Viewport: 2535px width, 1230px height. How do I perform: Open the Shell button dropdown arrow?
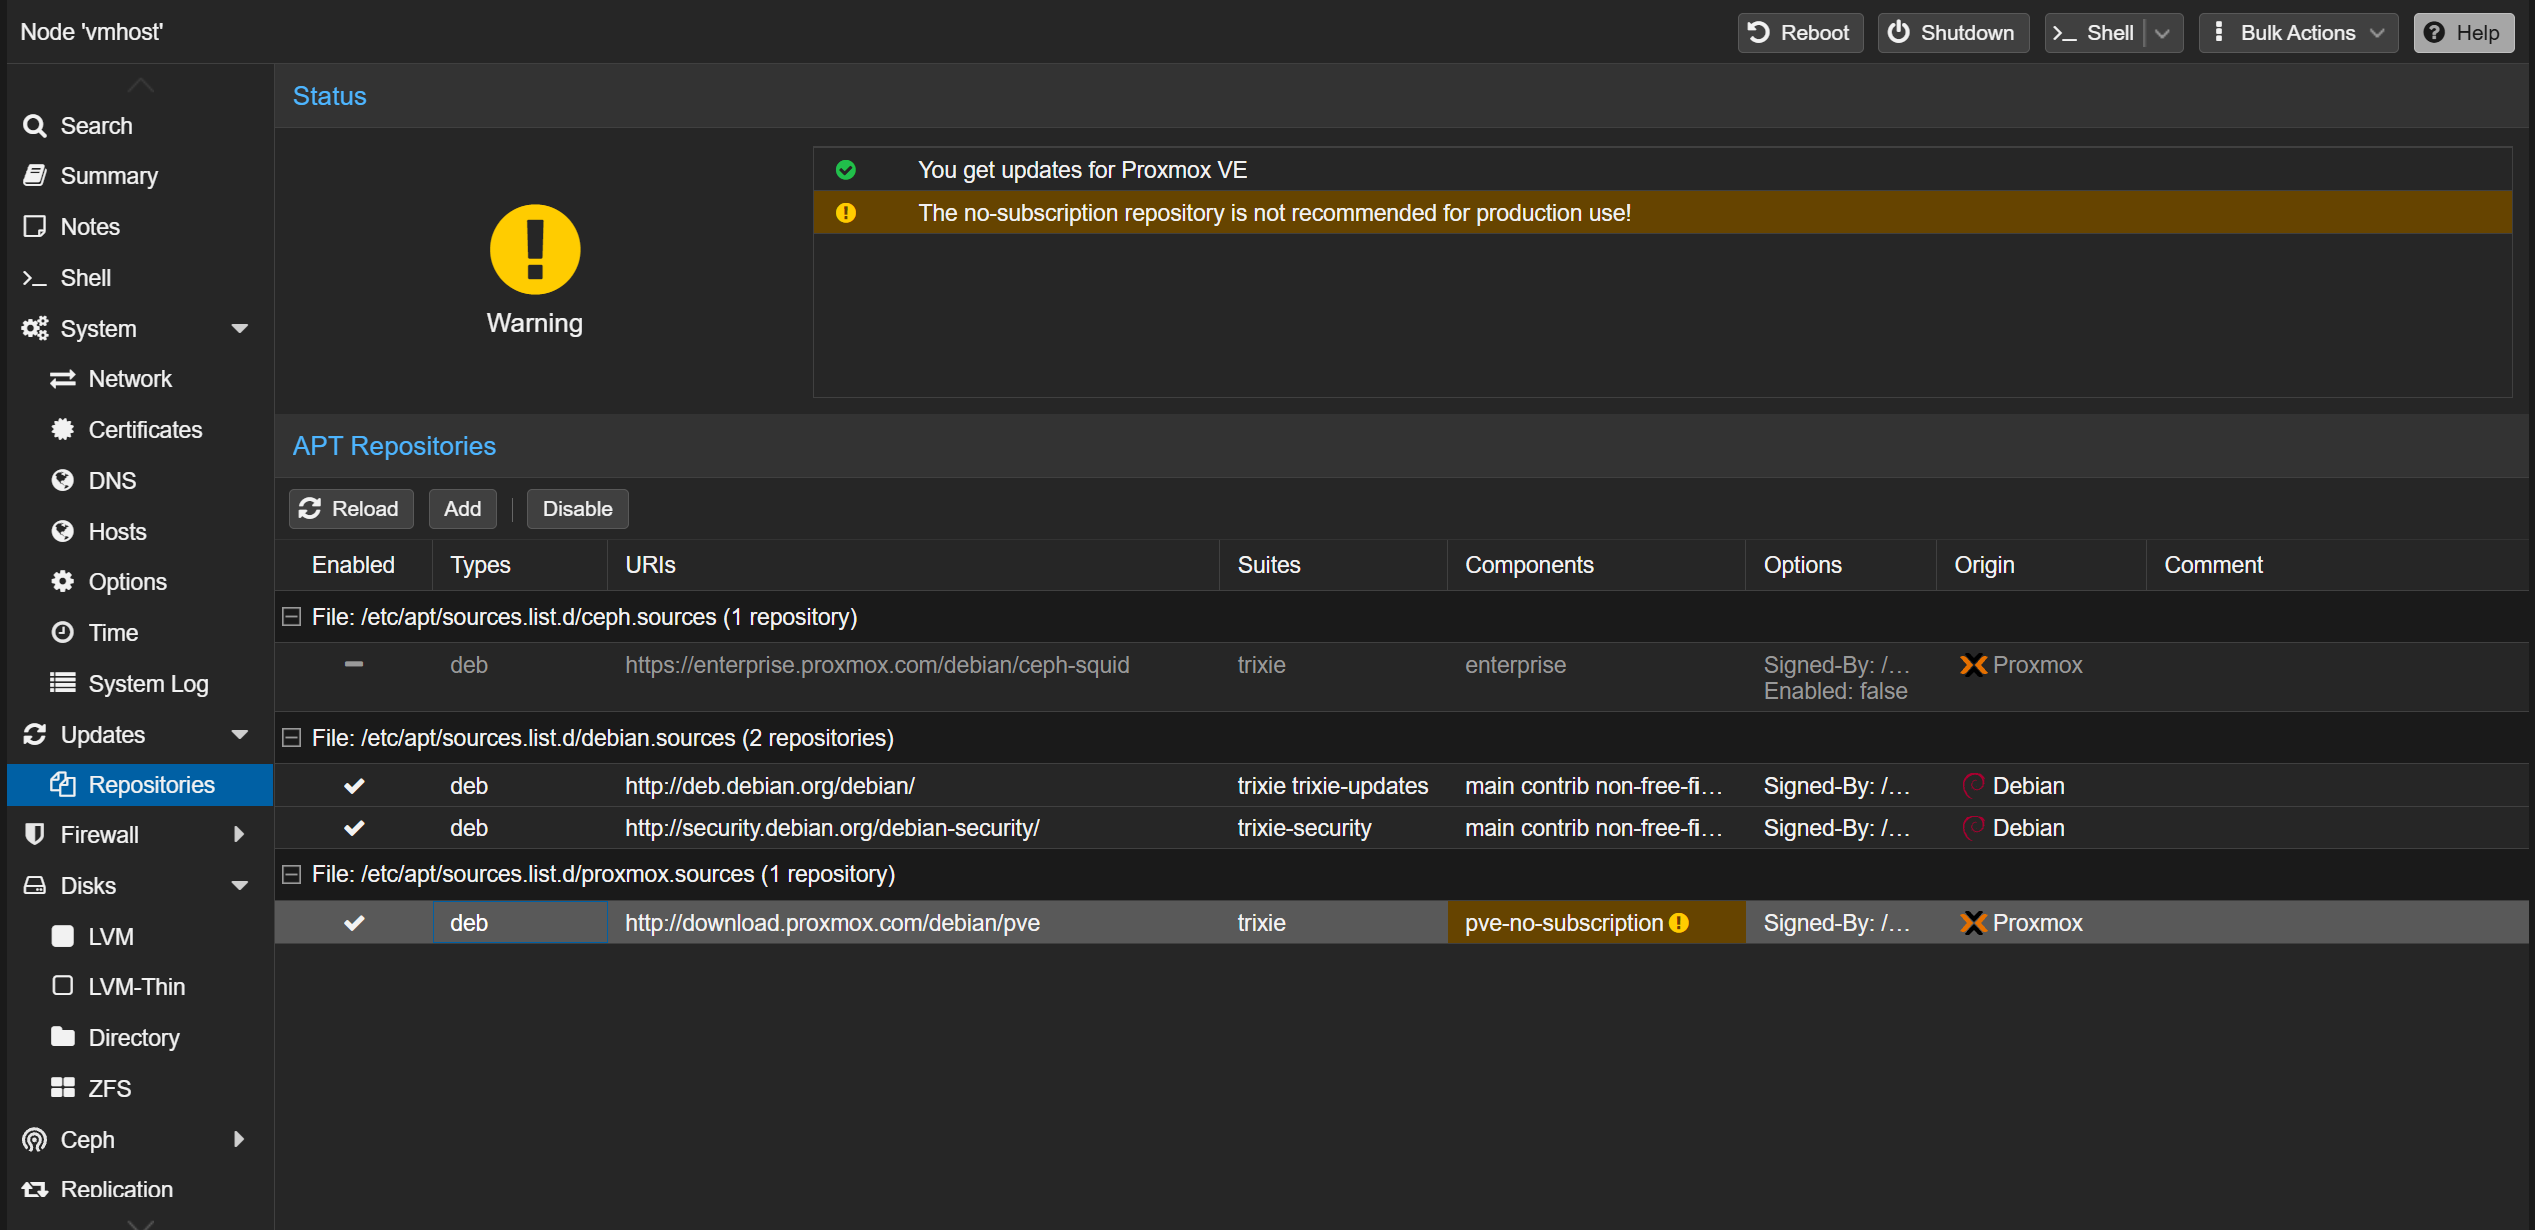[x=2163, y=33]
